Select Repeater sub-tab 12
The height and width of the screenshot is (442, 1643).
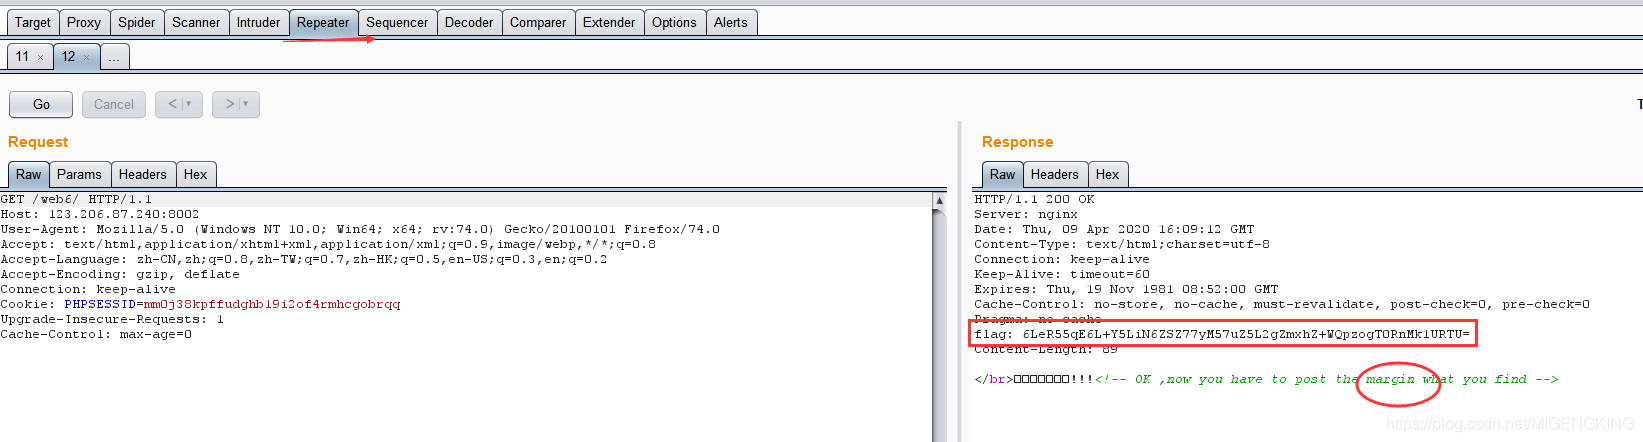(68, 56)
